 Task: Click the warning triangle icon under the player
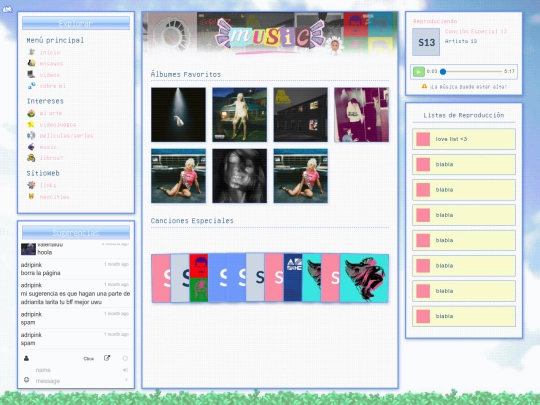(x=424, y=86)
